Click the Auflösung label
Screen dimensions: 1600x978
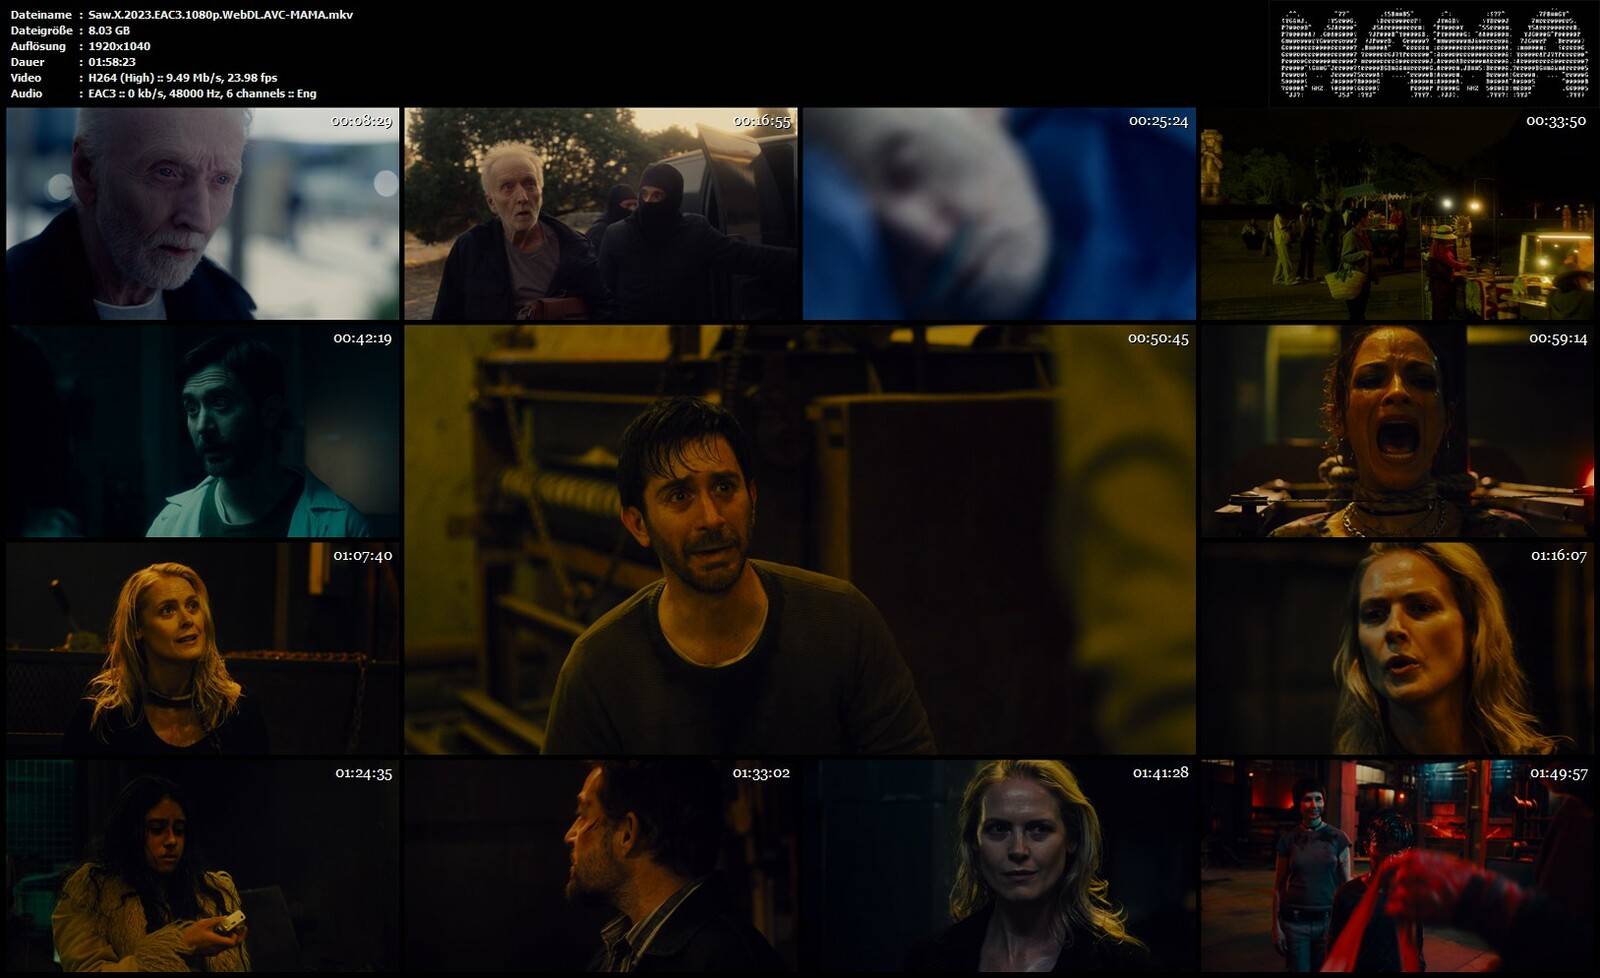[38, 46]
